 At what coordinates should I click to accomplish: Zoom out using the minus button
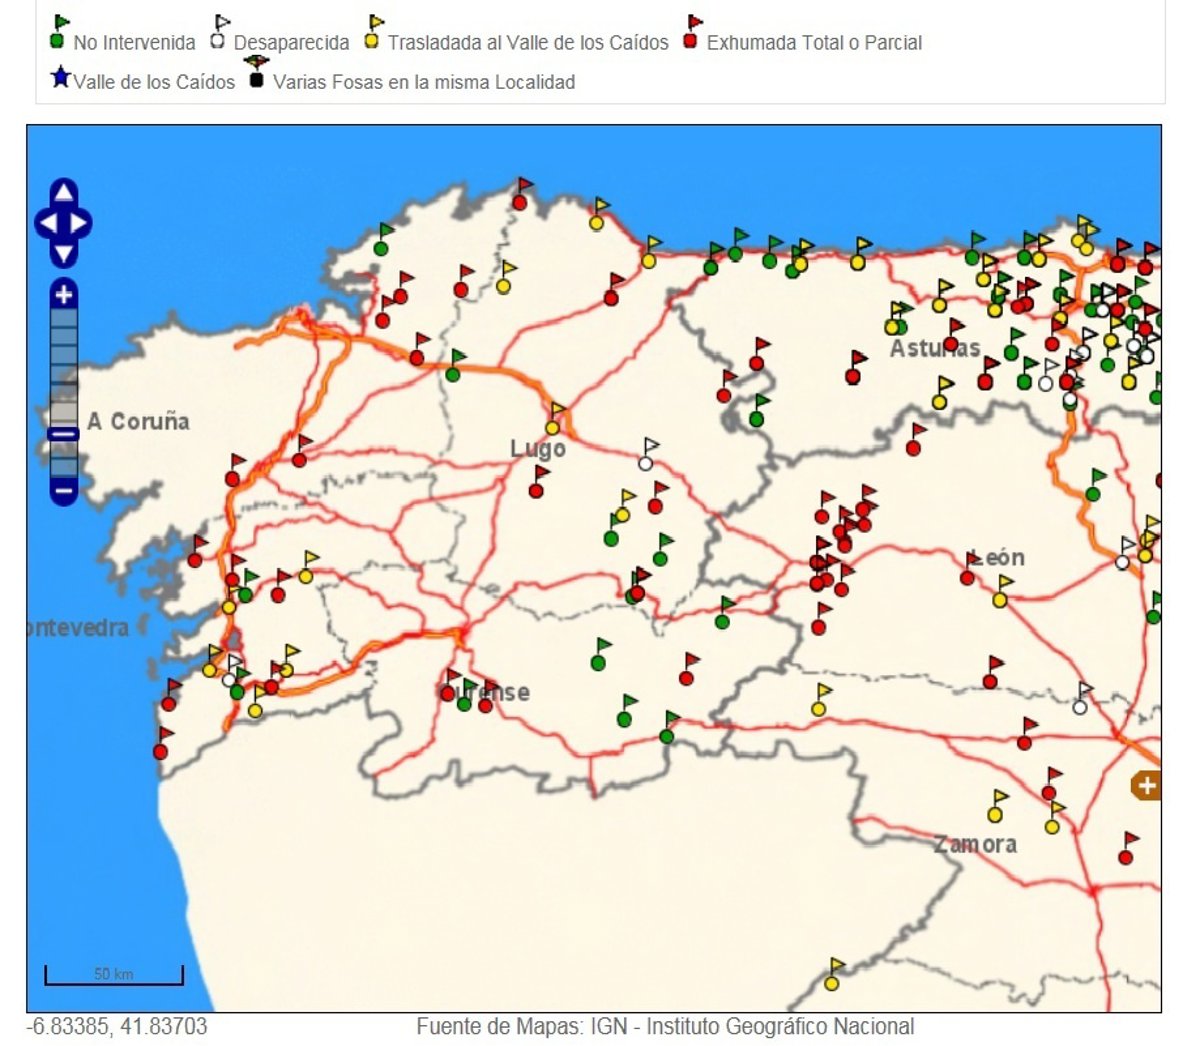click(63, 490)
